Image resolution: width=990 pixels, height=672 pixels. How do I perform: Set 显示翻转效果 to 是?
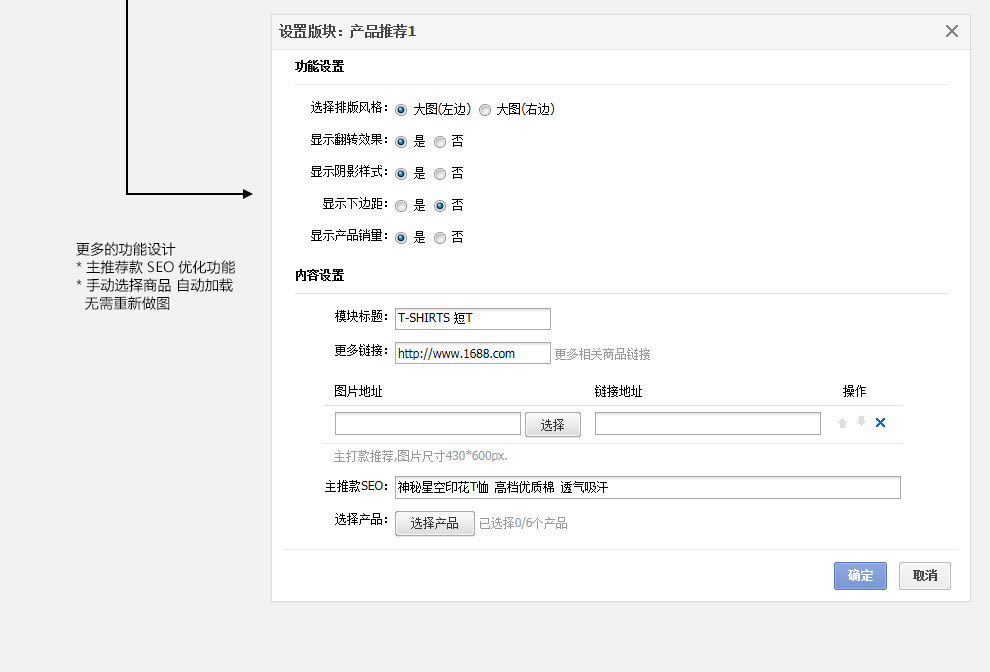[401, 142]
